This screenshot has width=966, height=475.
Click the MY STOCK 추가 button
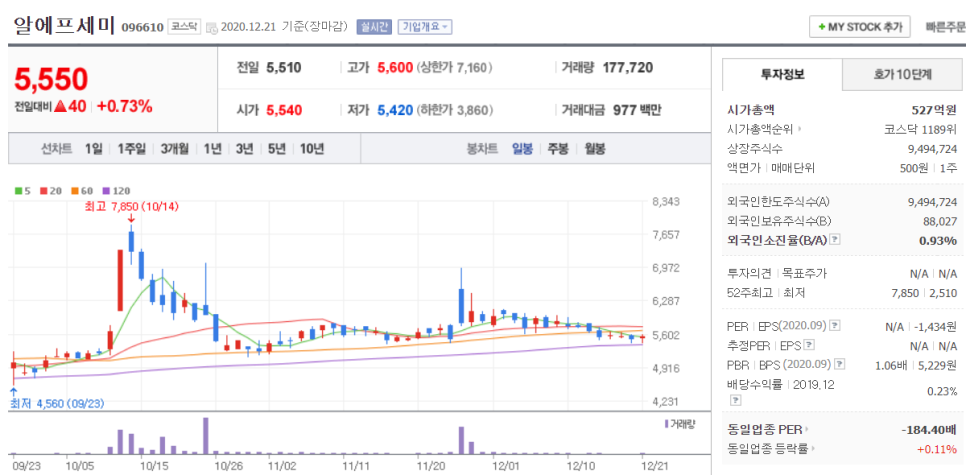coord(860,27)
